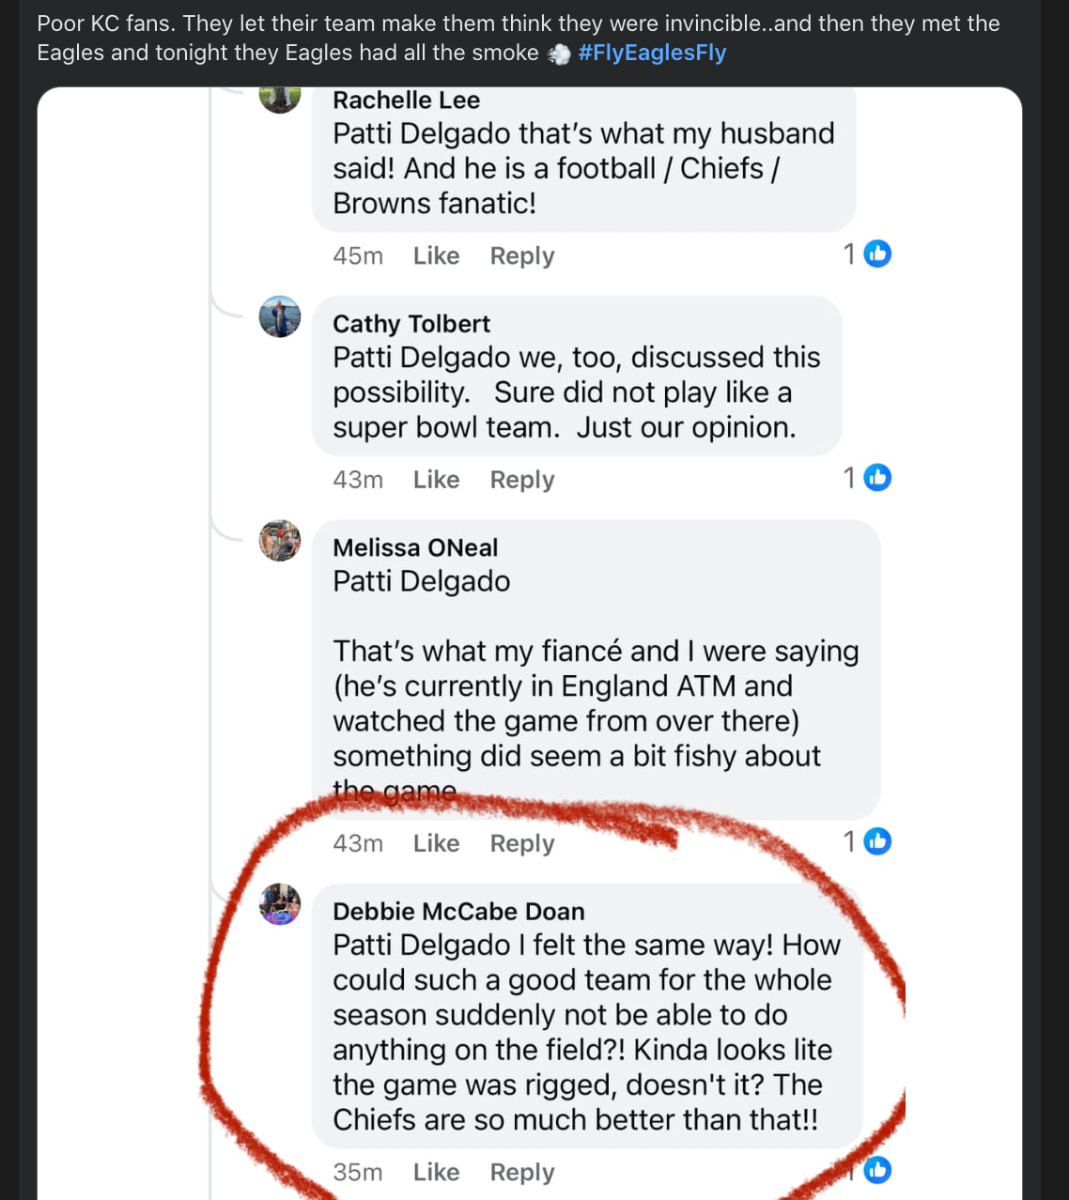1069x1200 pixels.
Task: Click Patti Delgado mention in Melissa's comment
Action: (x=421, y=581)
